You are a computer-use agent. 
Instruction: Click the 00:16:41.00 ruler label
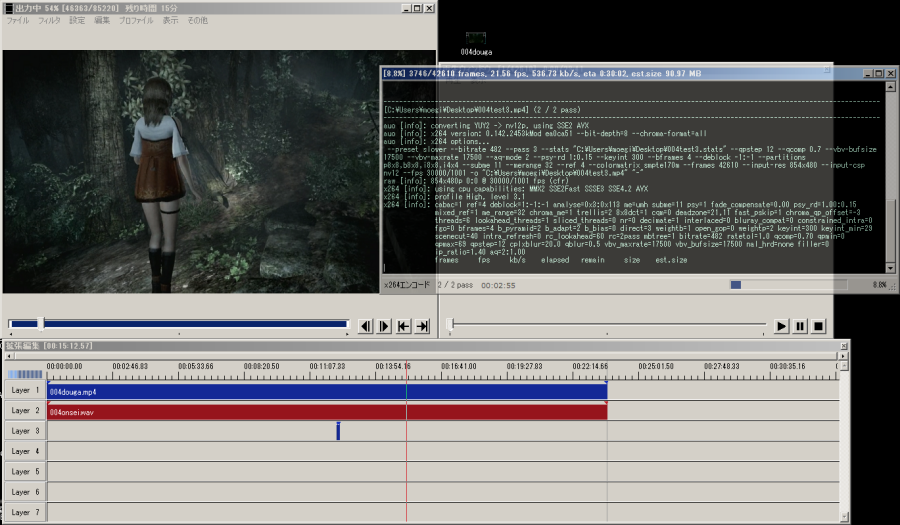click(459, 366)
